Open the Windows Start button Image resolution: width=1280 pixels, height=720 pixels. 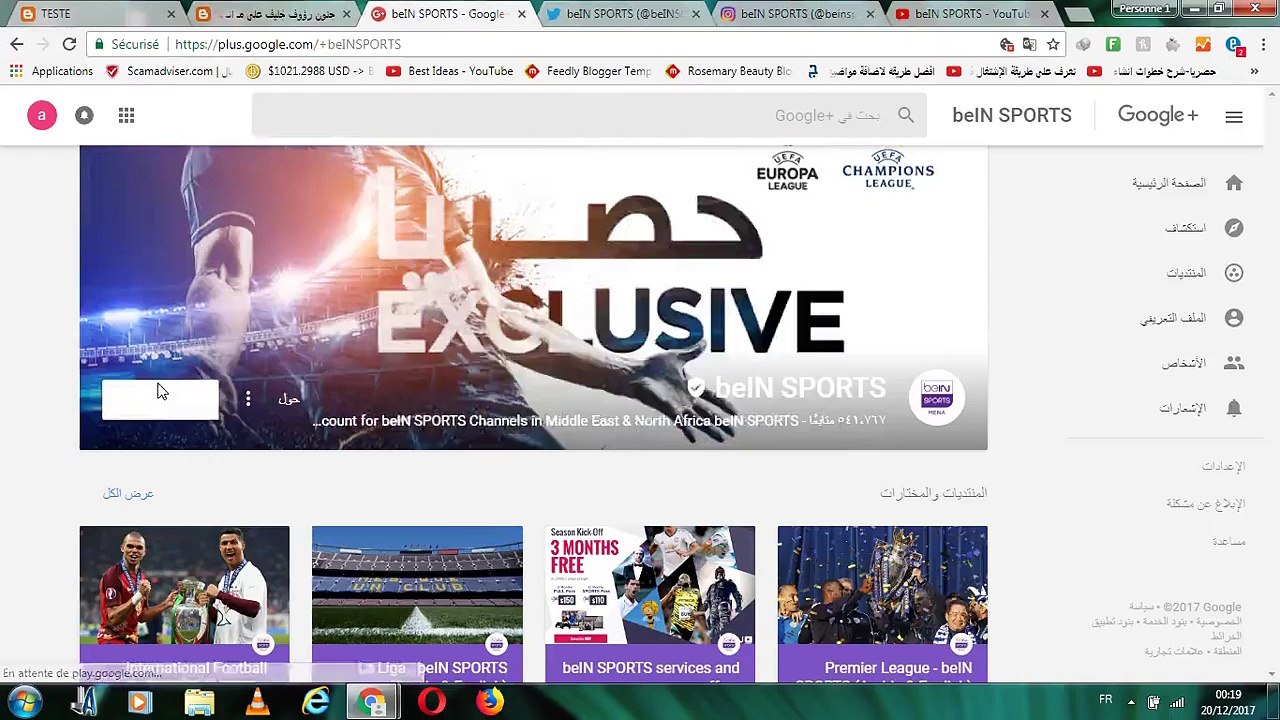pos(24,701)
